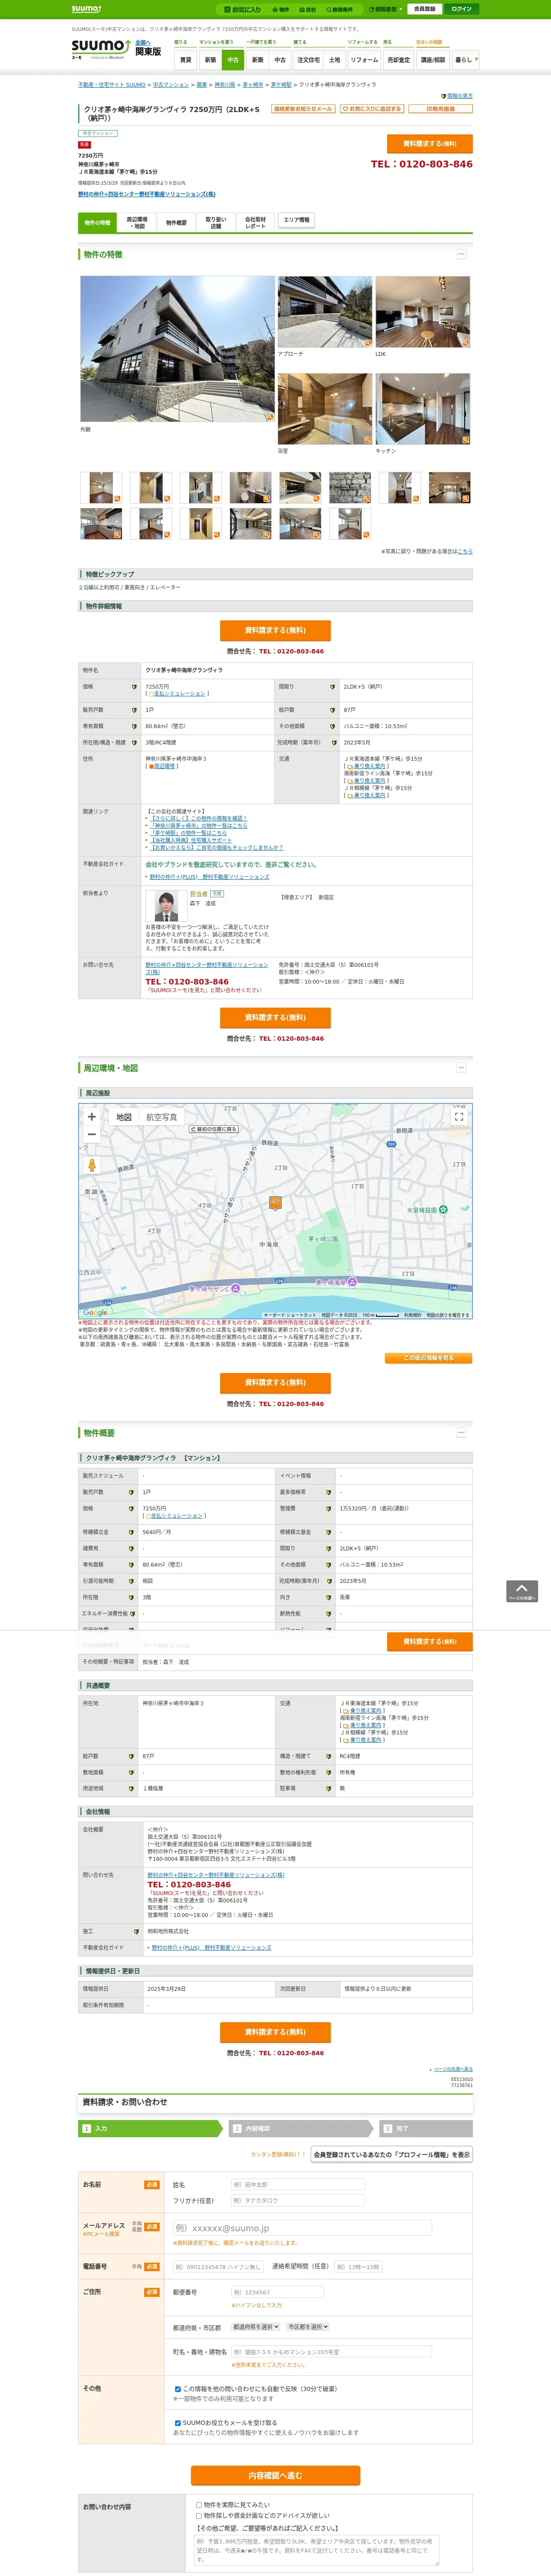Click the help icon beside 修繕積立金 in overview

pyautogui.click(x=131, y=1532)
